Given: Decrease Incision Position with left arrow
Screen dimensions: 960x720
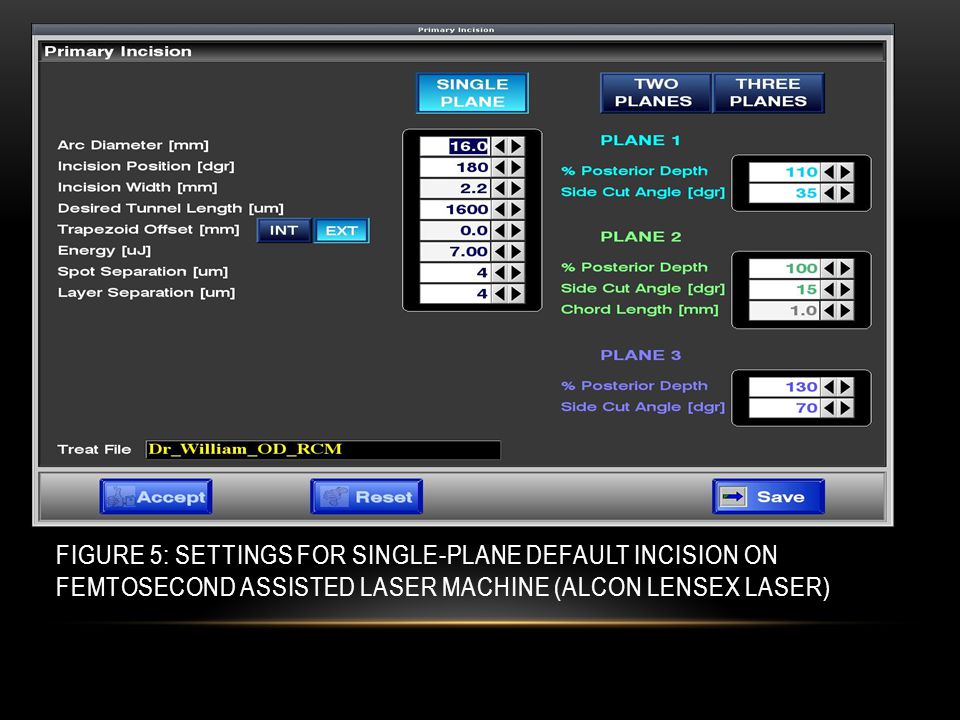Looking at the screenshot, I should point(500,167).
